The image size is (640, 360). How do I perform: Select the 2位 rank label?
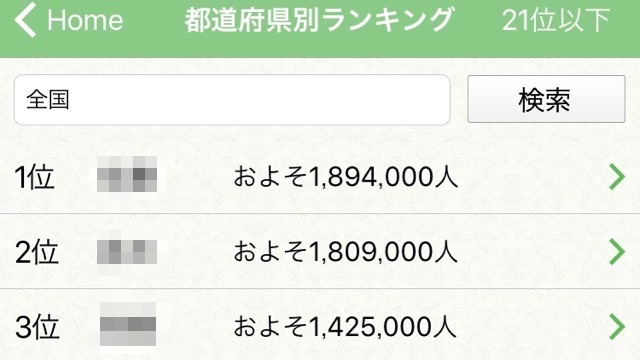point(37,252)
